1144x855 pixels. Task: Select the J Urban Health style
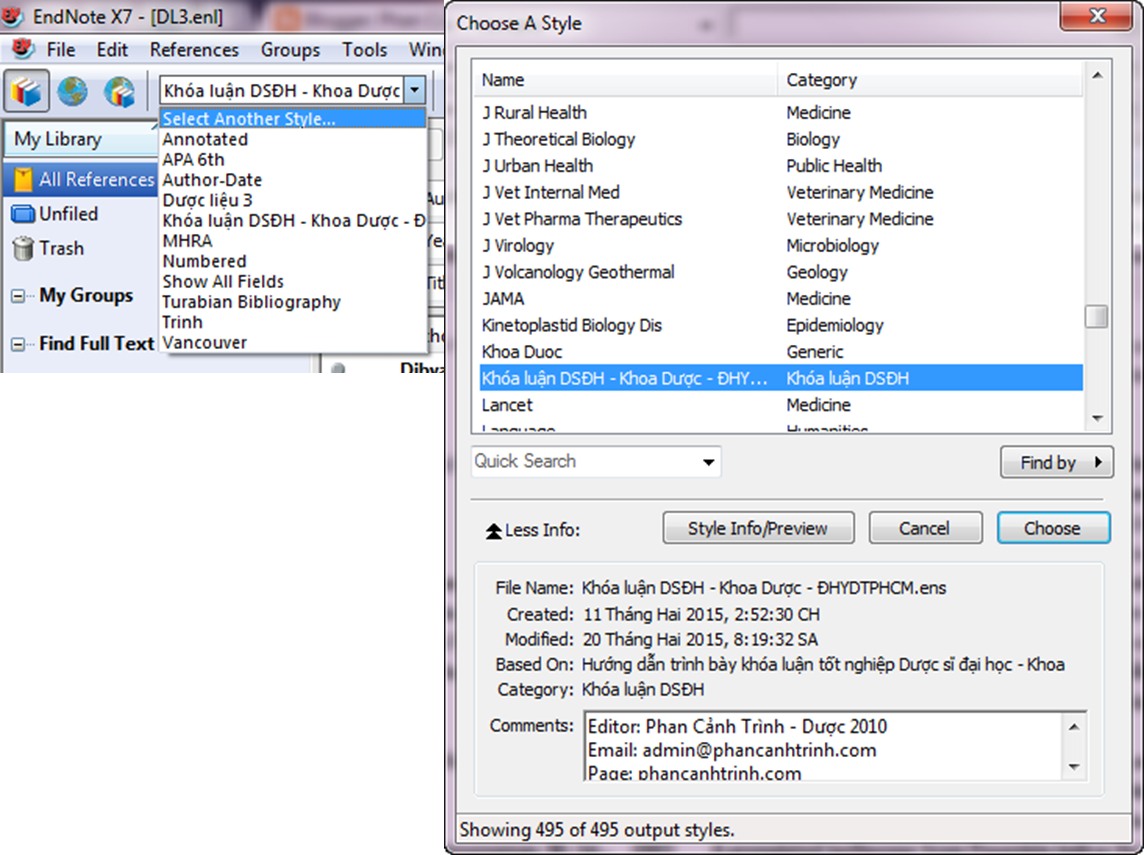pos(781,166)
